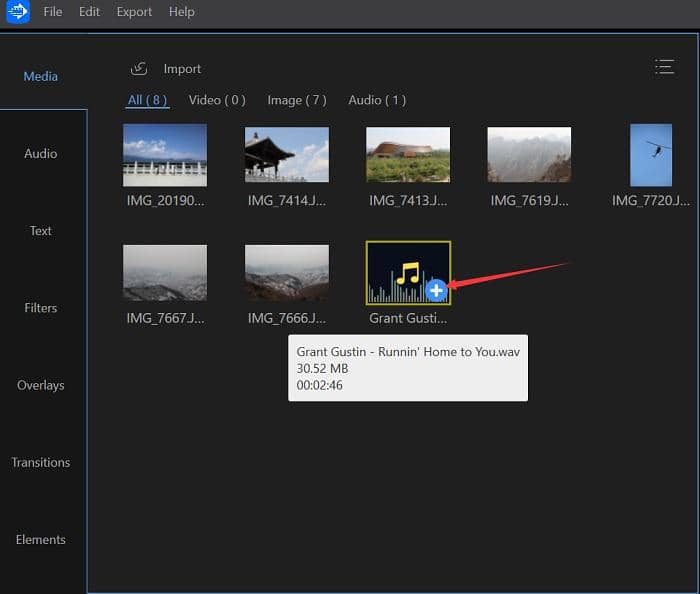Viewport: 700px width, 594px height.
Task: Switch to the Text sidebar tab
Action: [x=41, y=231]
